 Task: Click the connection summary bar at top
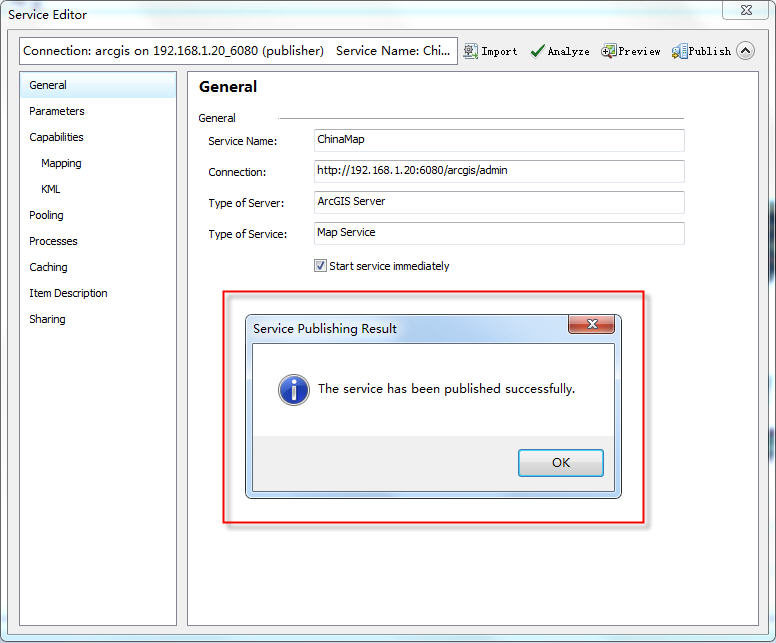point(238,50)
